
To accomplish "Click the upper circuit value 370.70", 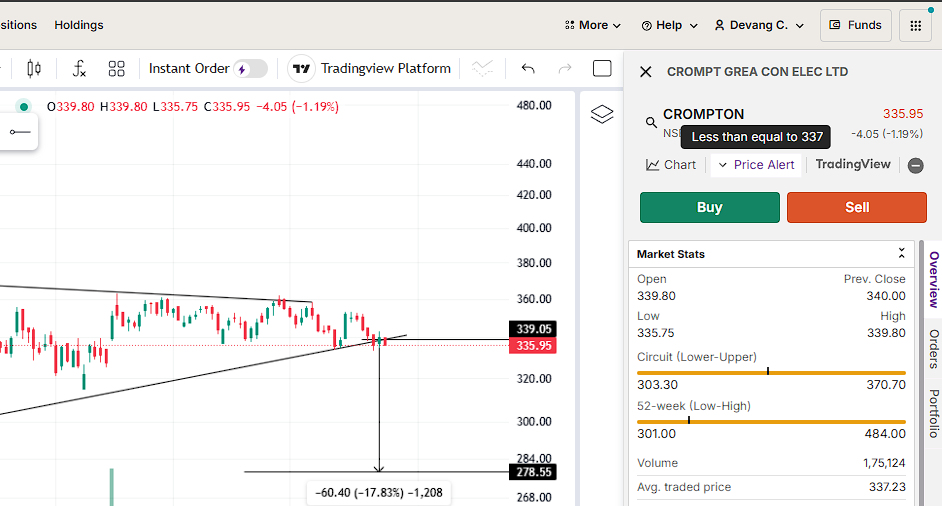I will point(886,385).
